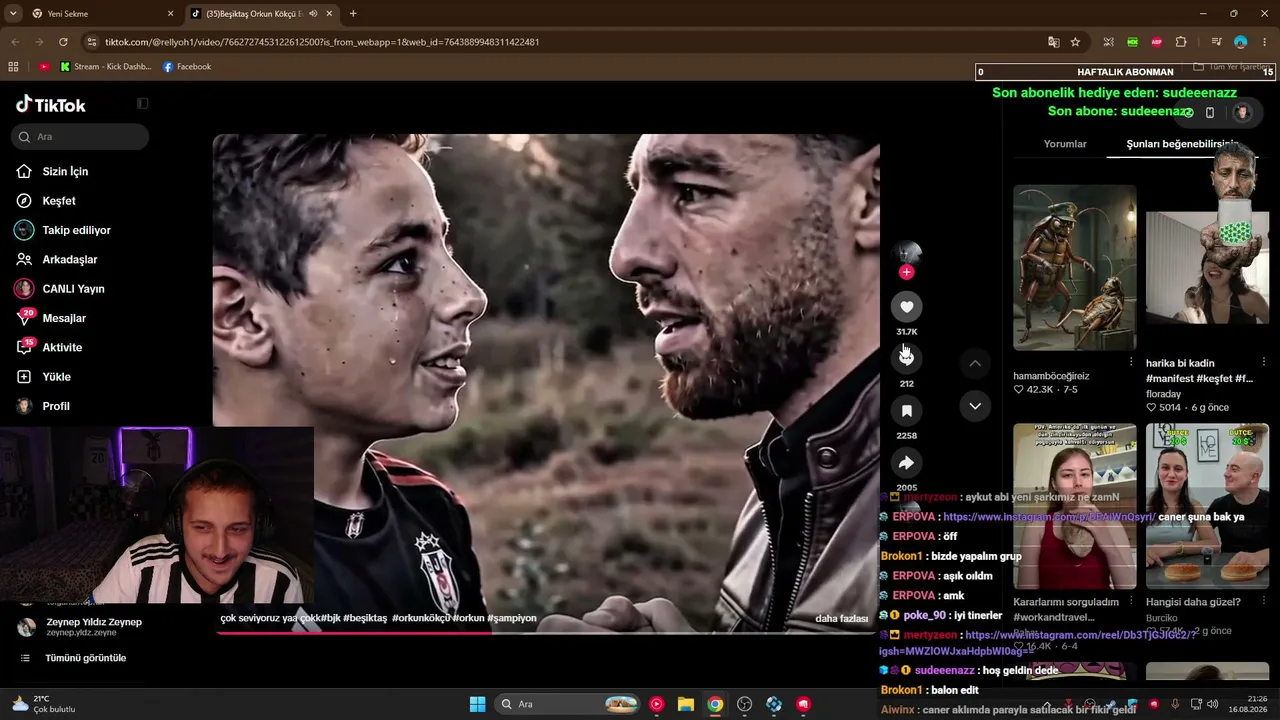Mute the TikTok tab via speaker icon
This screenshot has width=1280, height=720.
pos(313,14)
